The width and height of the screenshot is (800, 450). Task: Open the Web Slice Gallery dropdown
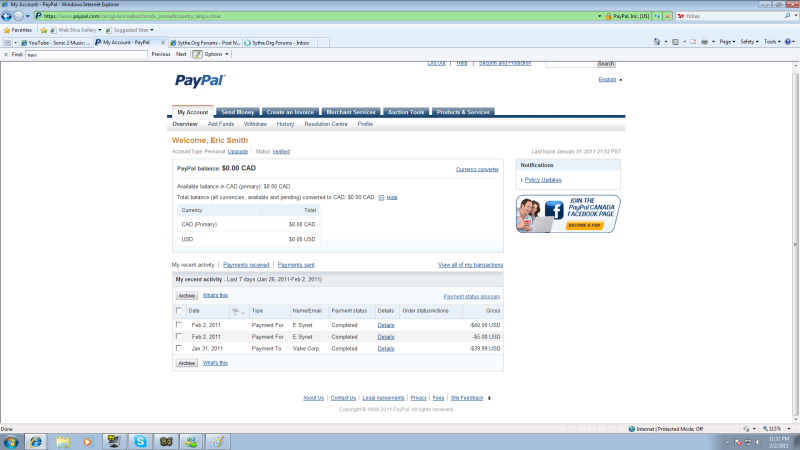99,30
